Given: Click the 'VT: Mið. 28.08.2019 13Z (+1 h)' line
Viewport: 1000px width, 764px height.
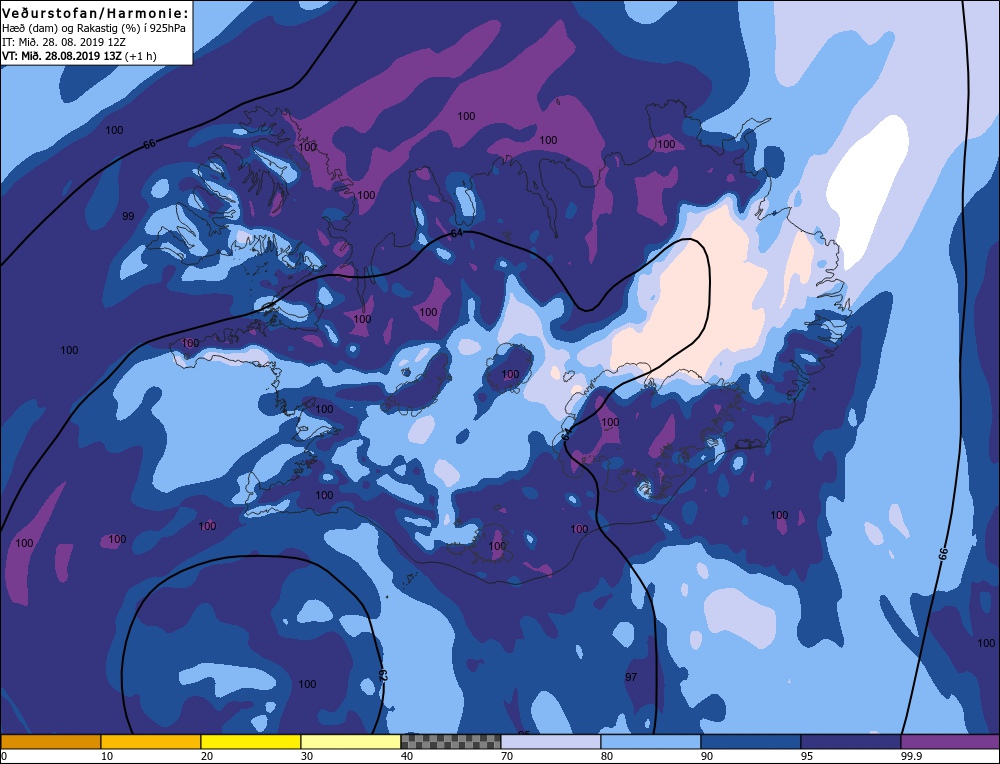Looking at the screenshot, I should tap(80, 55).
